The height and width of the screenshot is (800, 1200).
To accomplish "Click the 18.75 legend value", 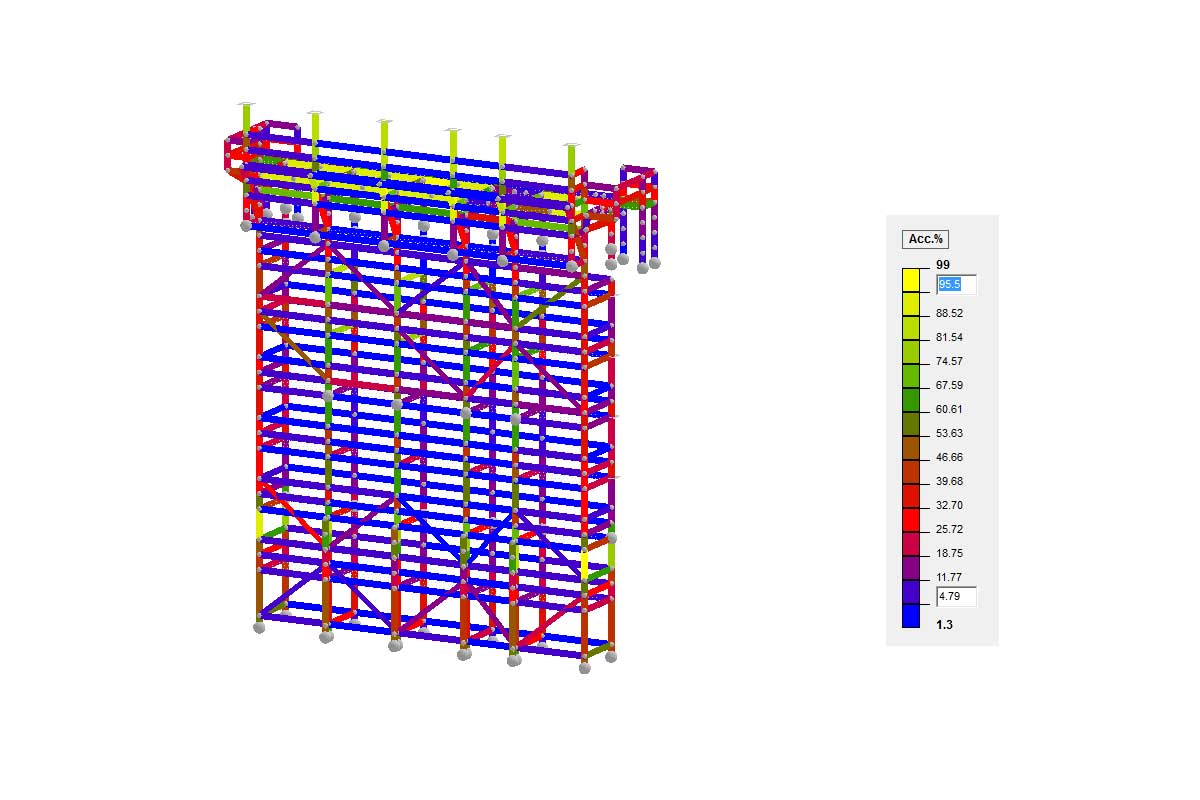I will click(x=949, y=553).
